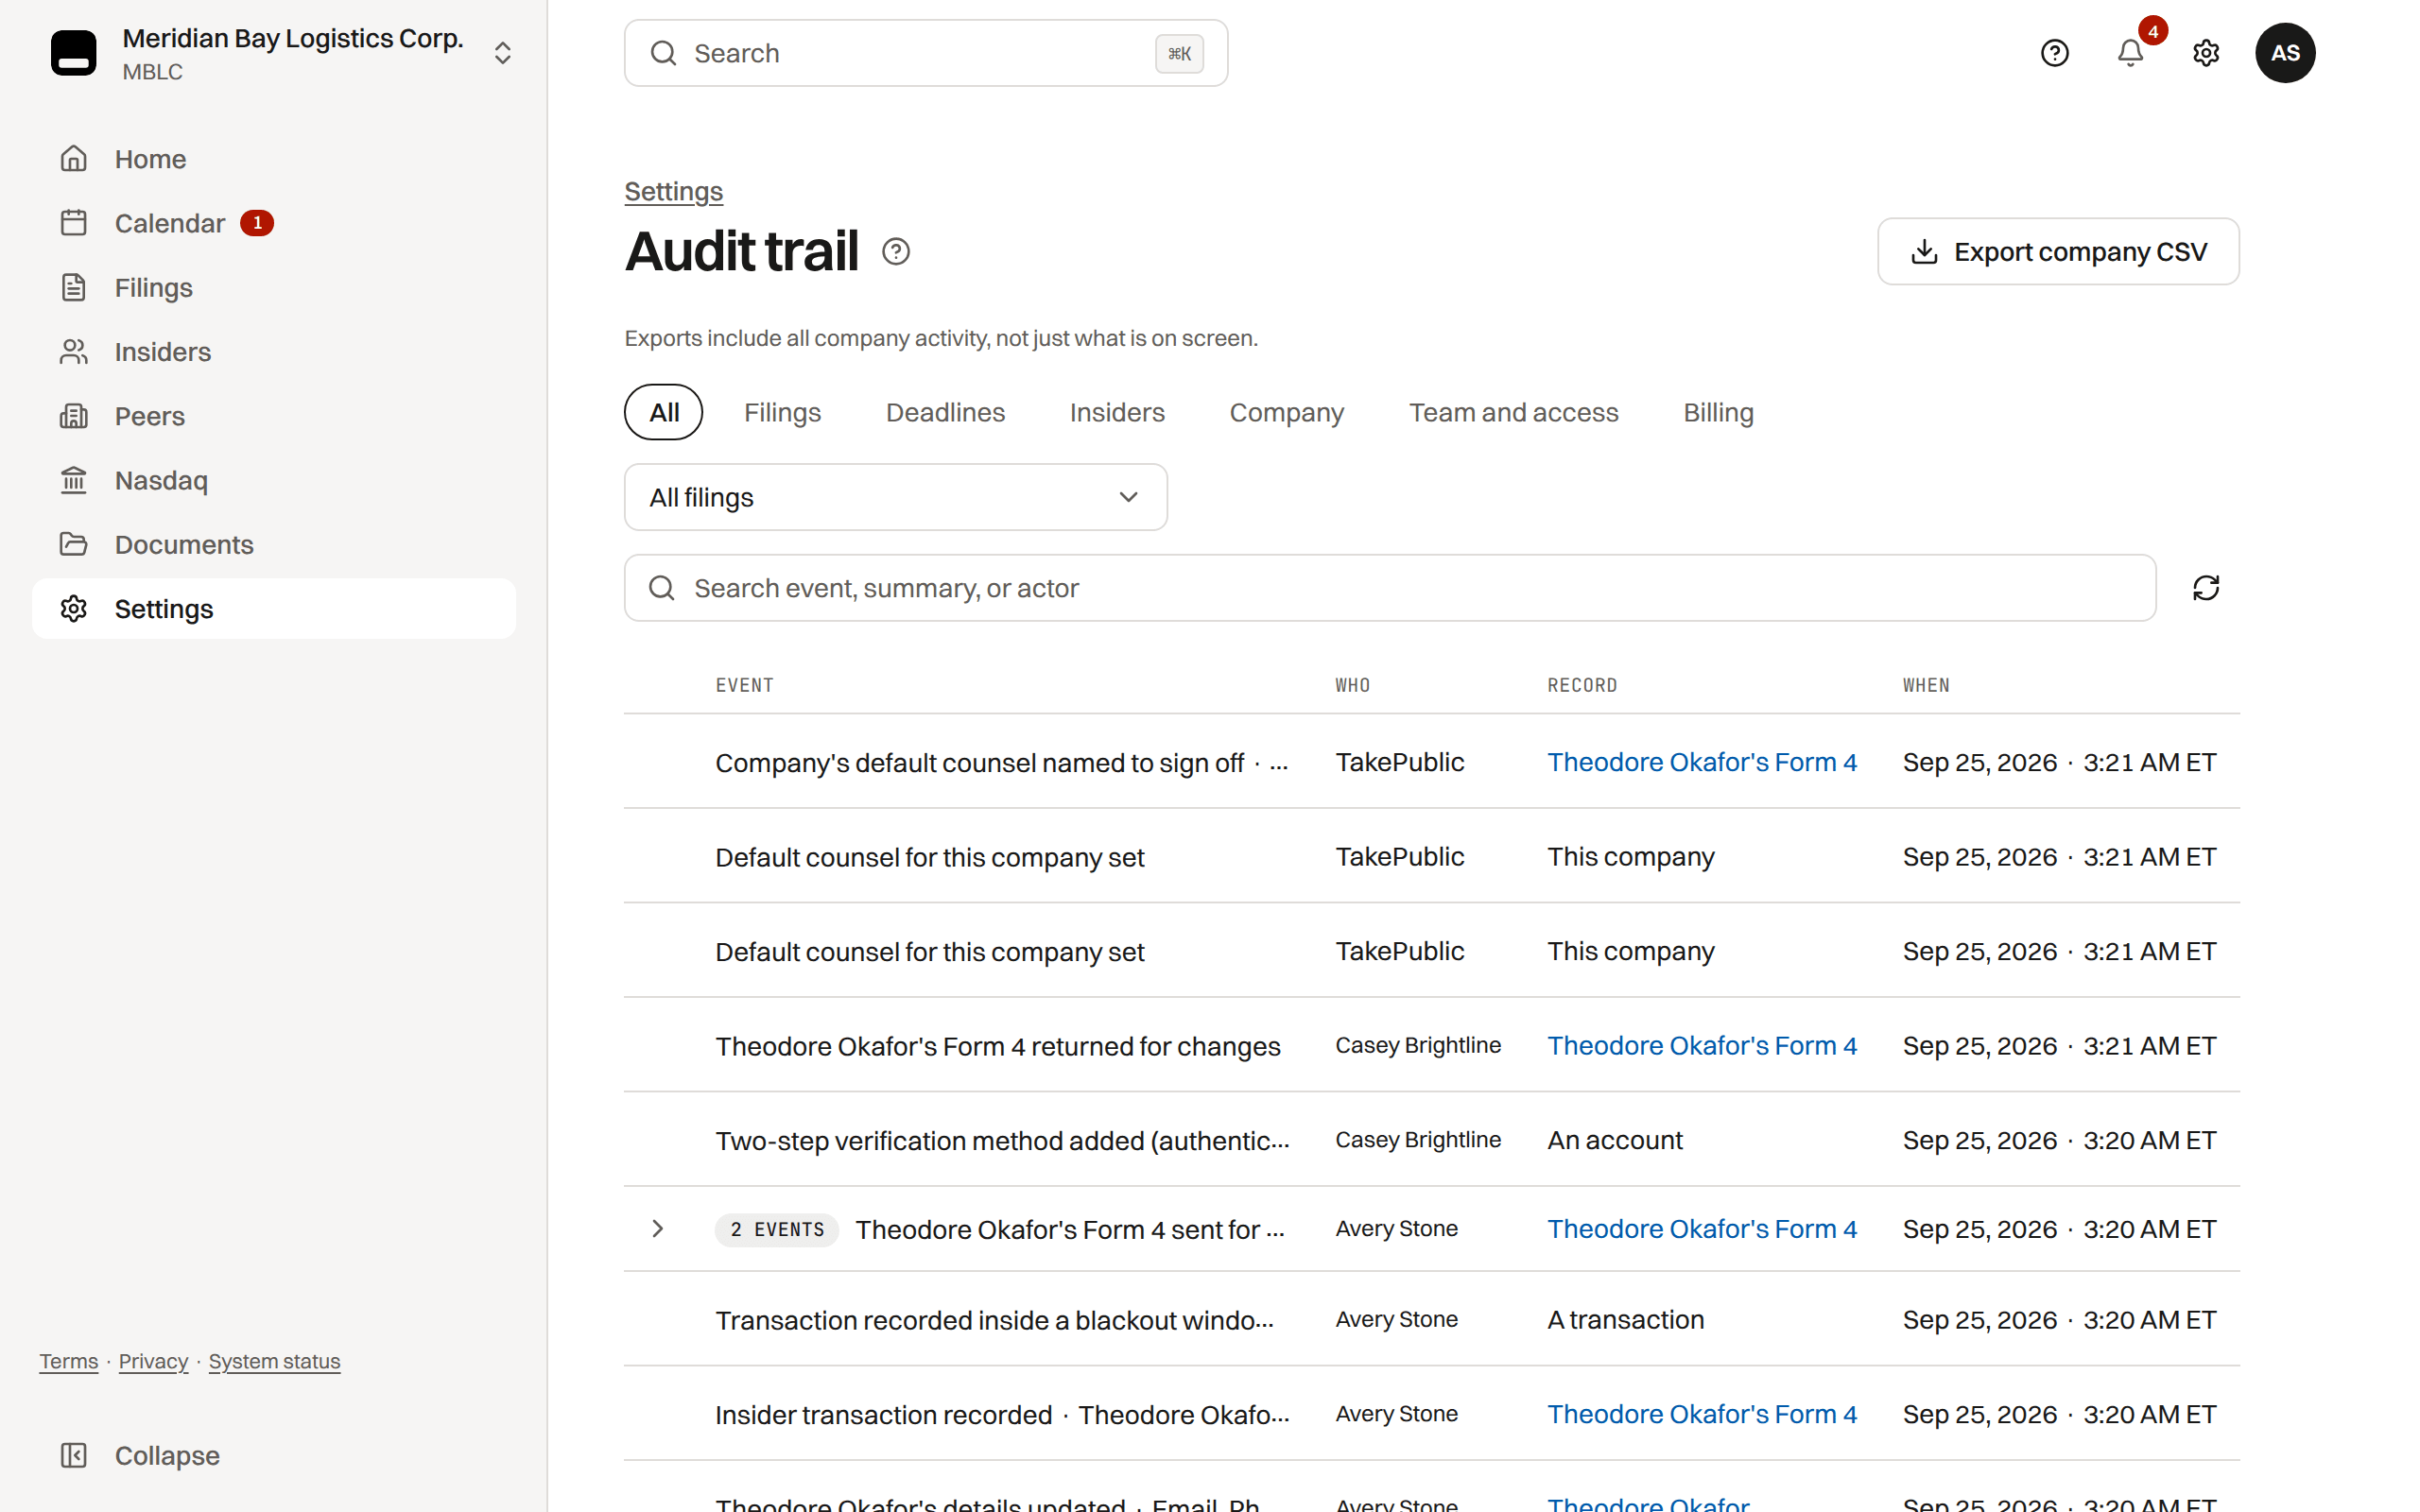Open the System status link
The height and width of the screenshot is (1512, 2420).
click(x=274, y=1361)
